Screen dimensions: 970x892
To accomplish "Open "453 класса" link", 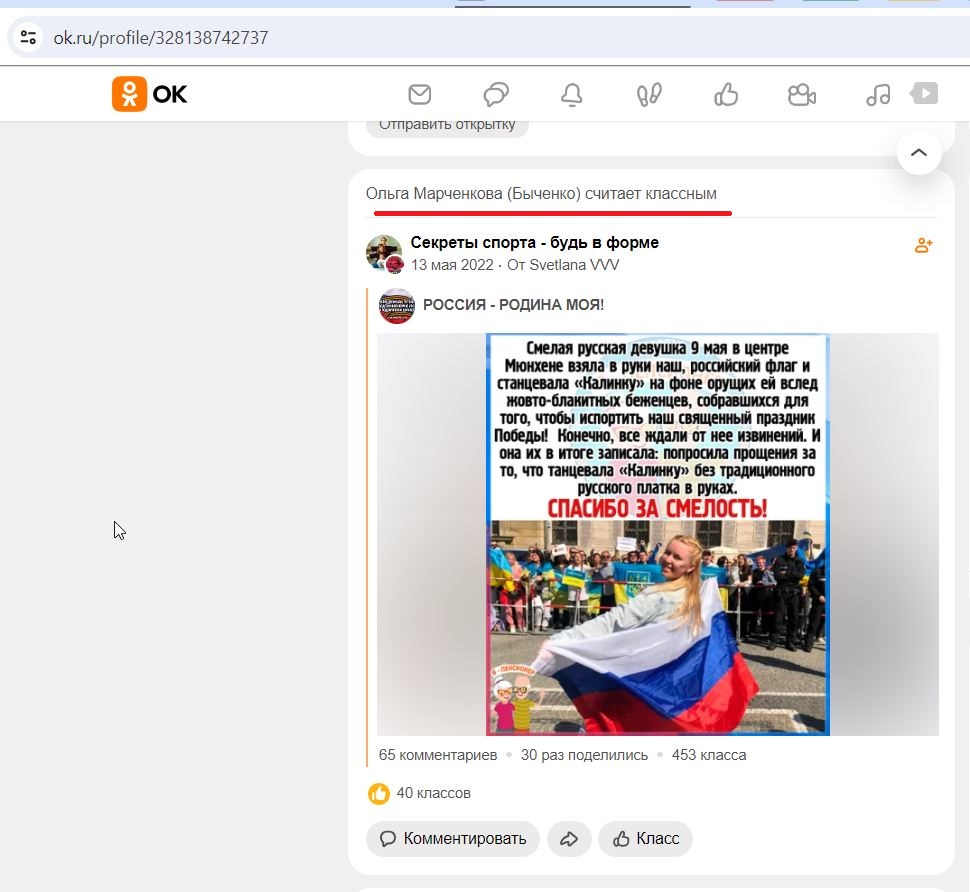I will point(709,755).
